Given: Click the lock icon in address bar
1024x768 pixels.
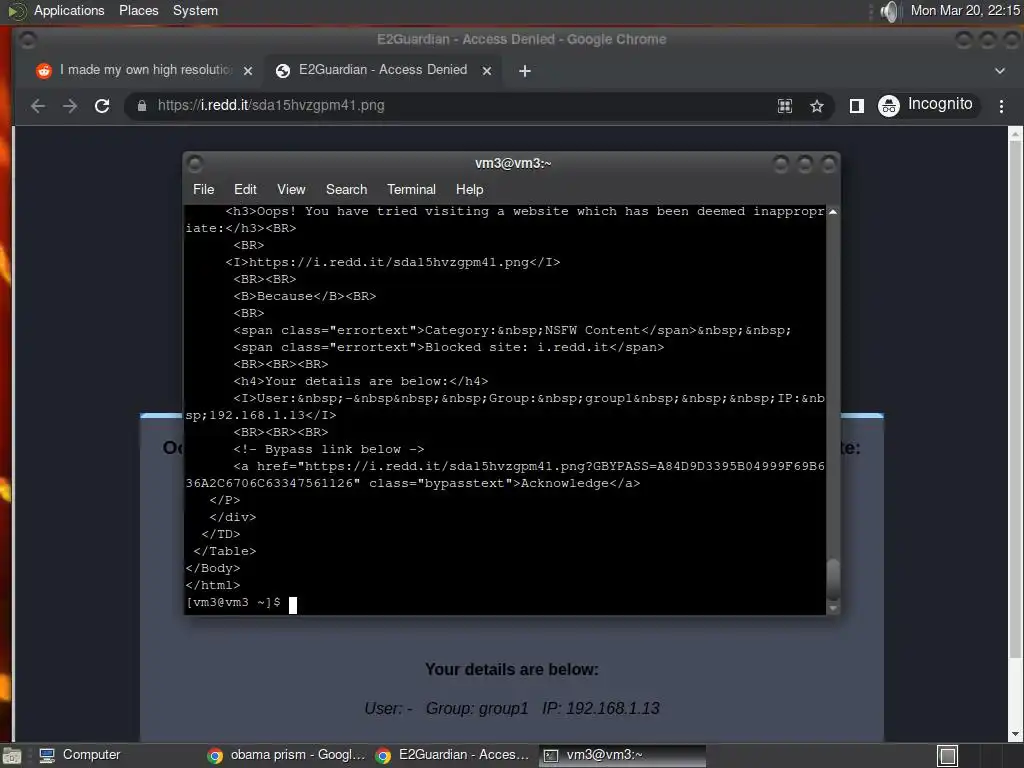Looking at the screenshot, I should 142,106.
